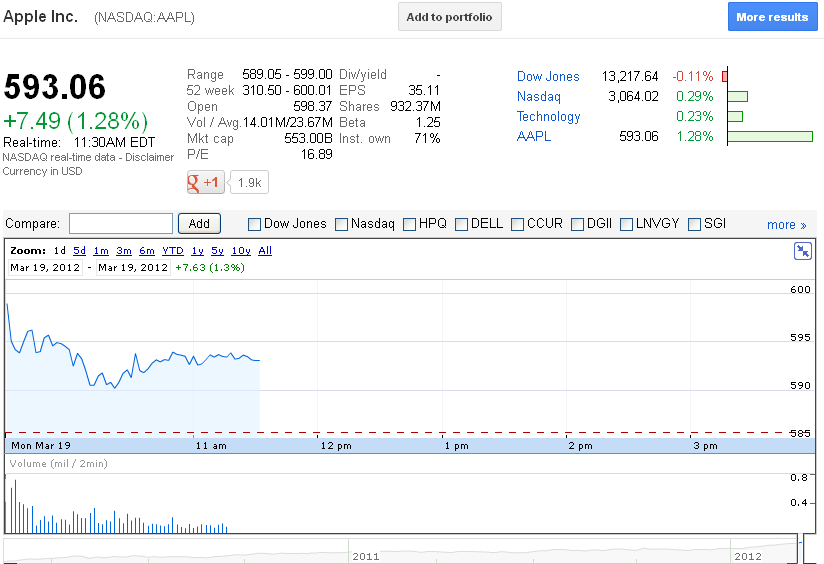Click the Open value 598.37
This screenshot has height=564, width=824.
tap(312, 107)
